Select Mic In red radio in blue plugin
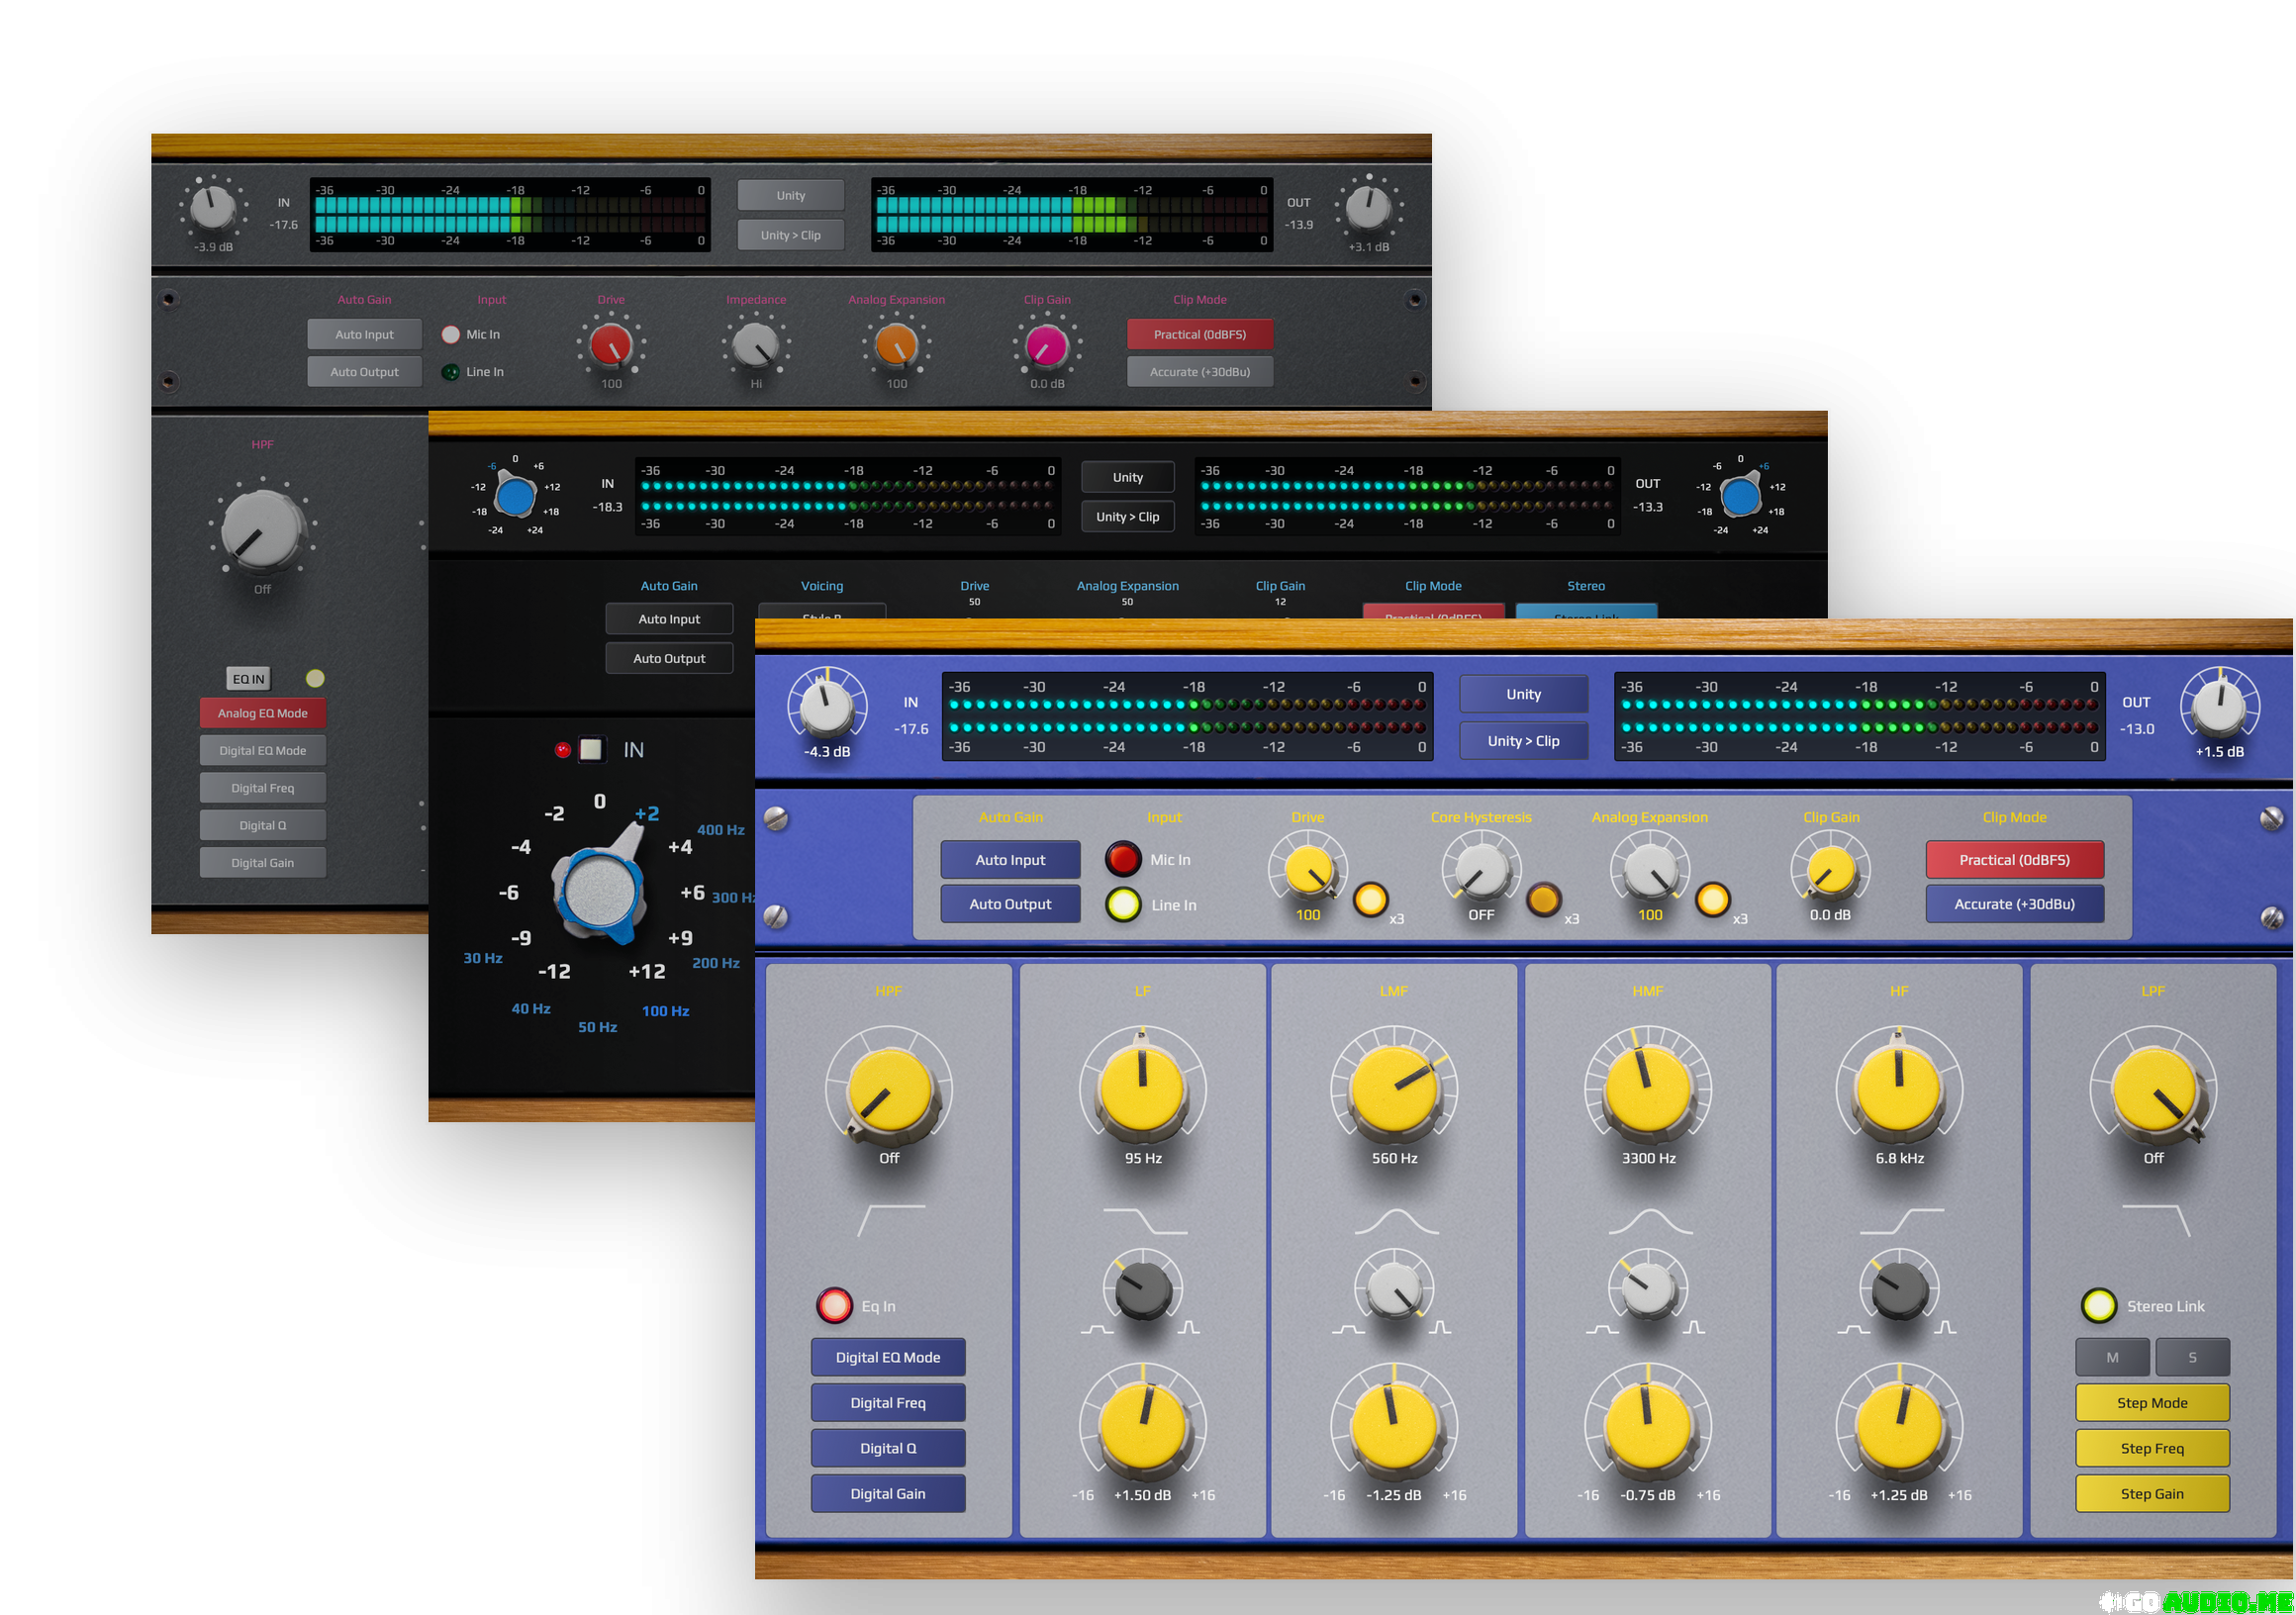This screenshot has height=1615, width=2296. pyautogui.click(x=1123, y=859)
